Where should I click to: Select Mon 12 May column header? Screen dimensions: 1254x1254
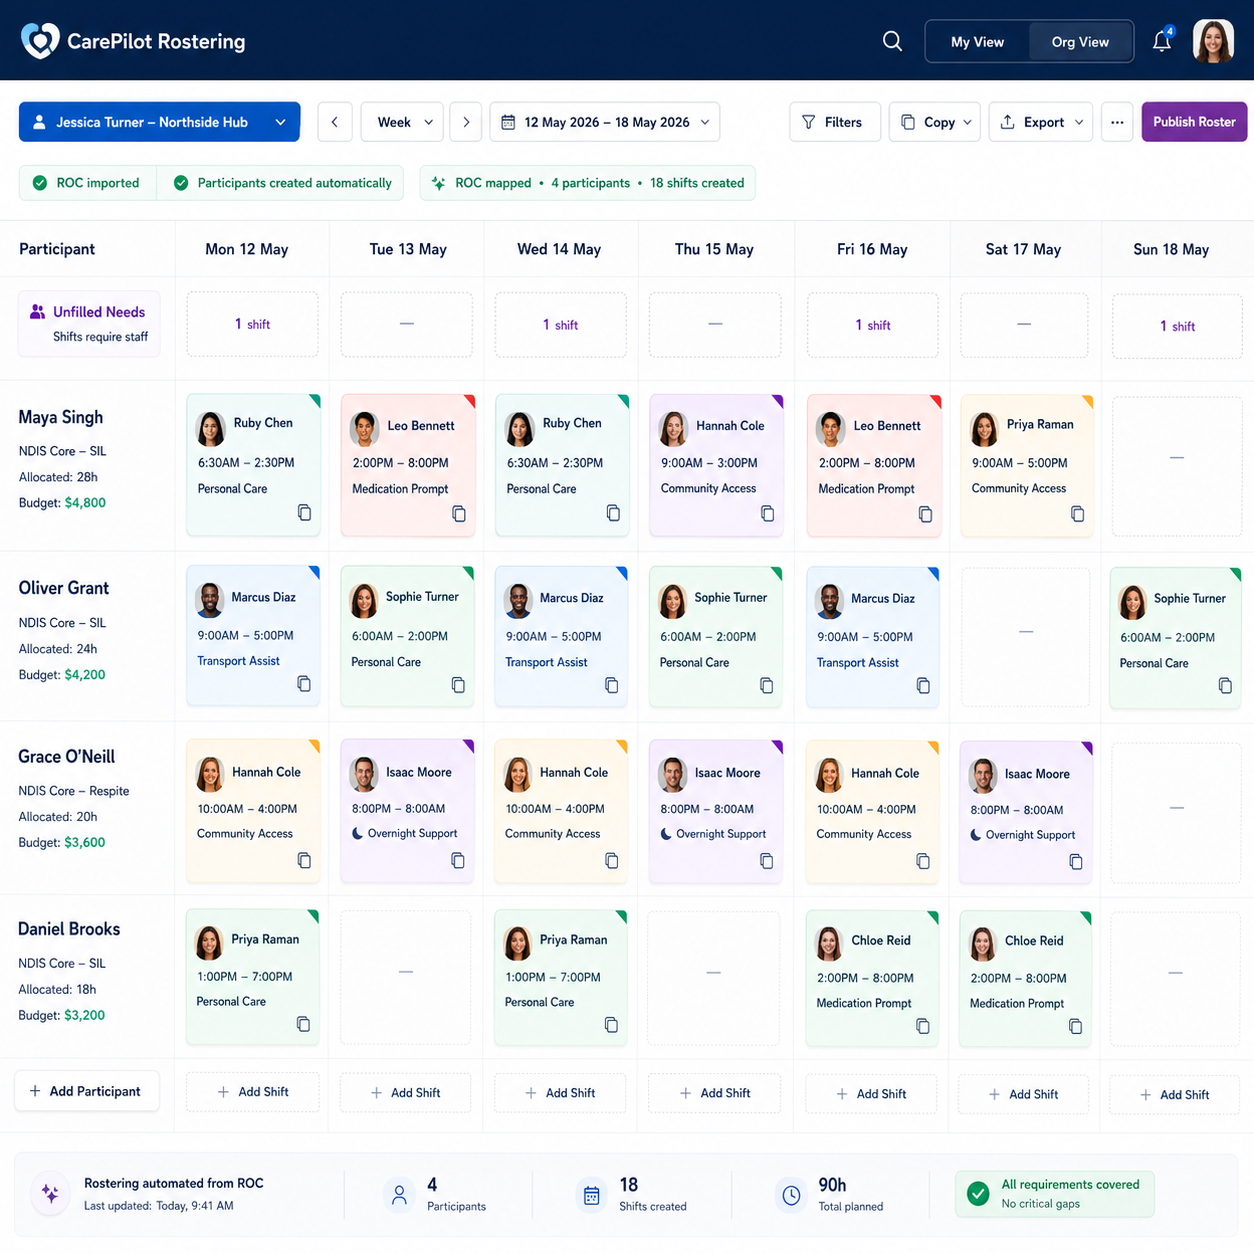pyautogui.click(x=247, y=249)
